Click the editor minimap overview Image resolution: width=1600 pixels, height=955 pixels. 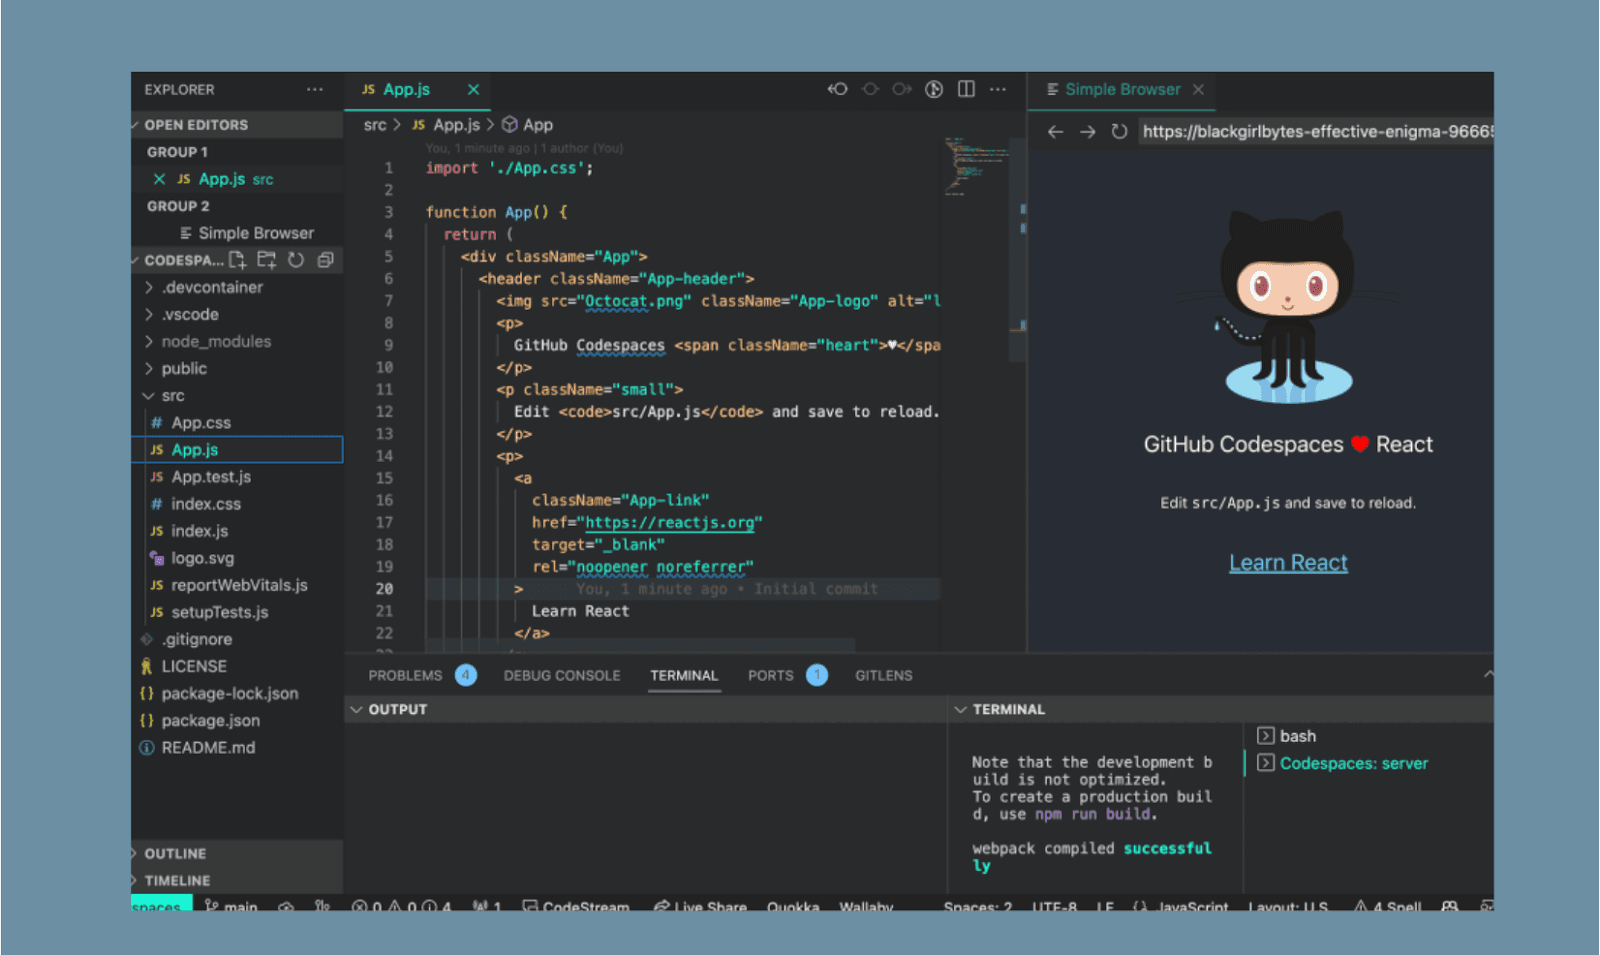pyautogui.click(x=977, y=167)
